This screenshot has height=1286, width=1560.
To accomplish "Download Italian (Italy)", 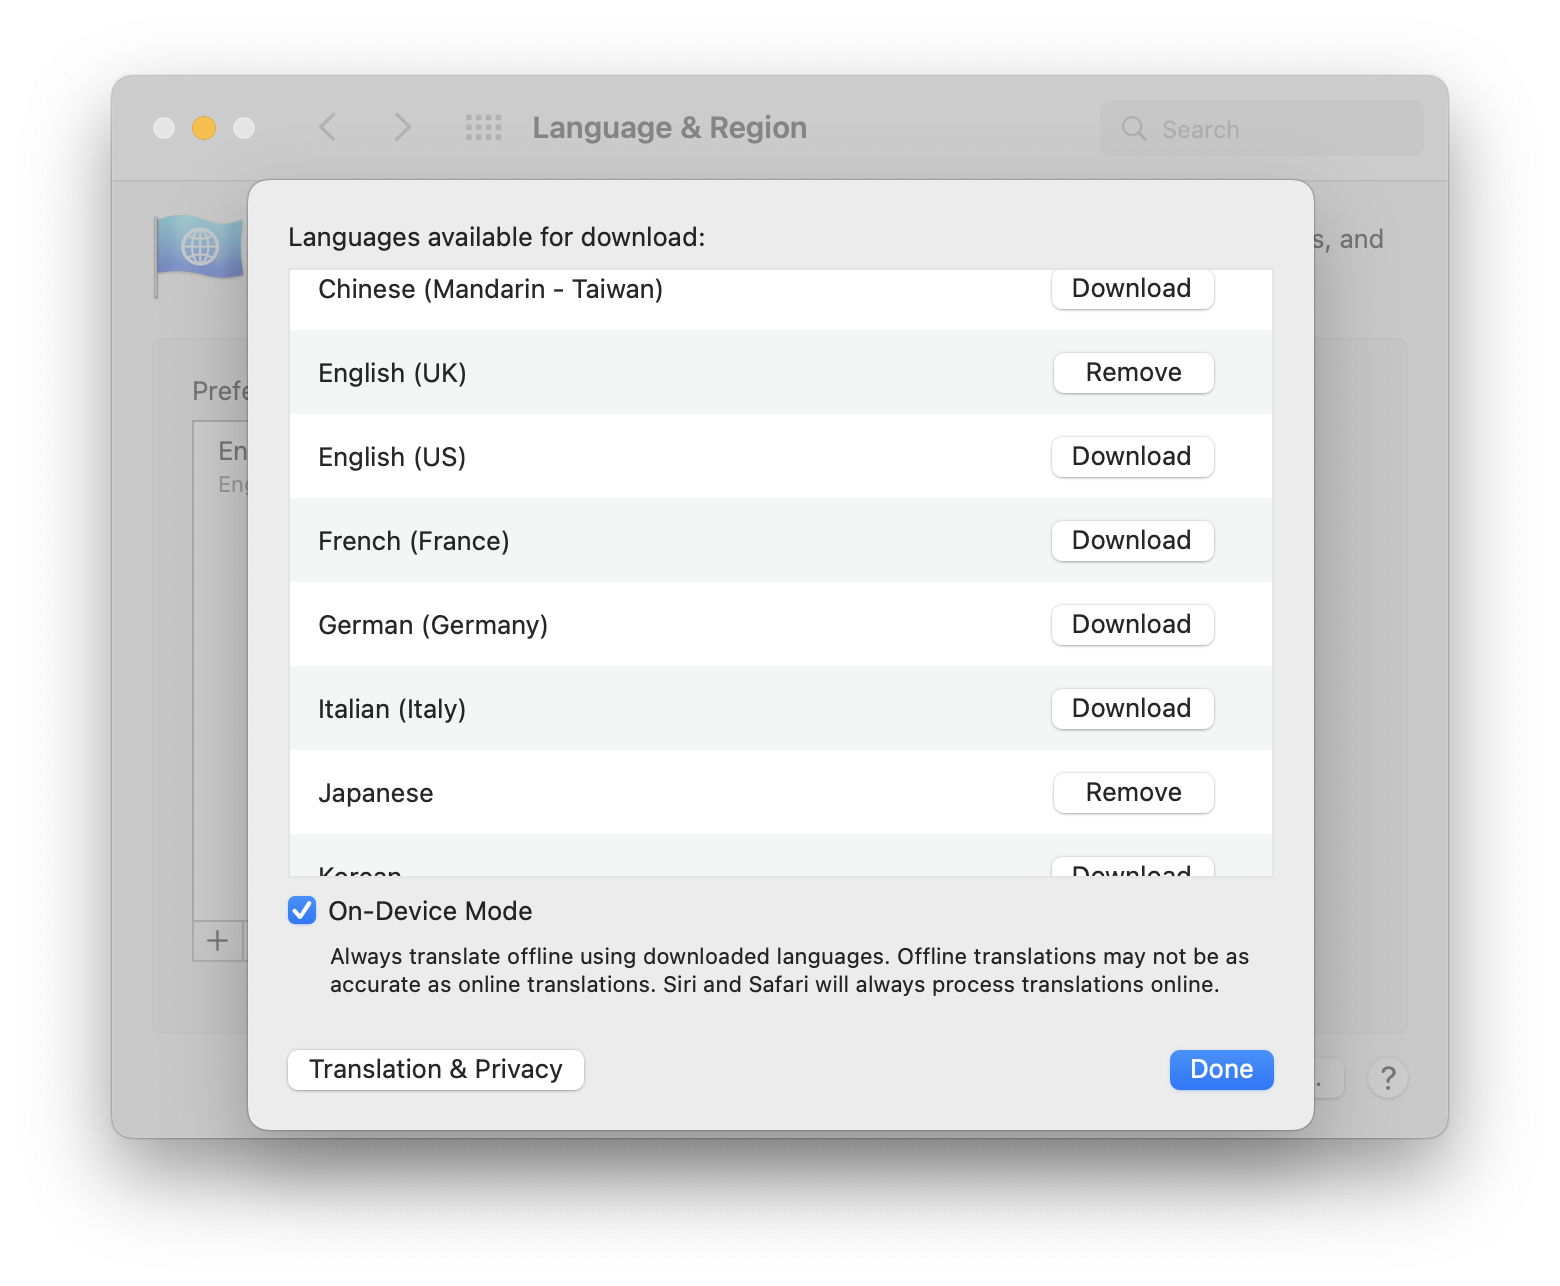I will [x=1131, y=708].
